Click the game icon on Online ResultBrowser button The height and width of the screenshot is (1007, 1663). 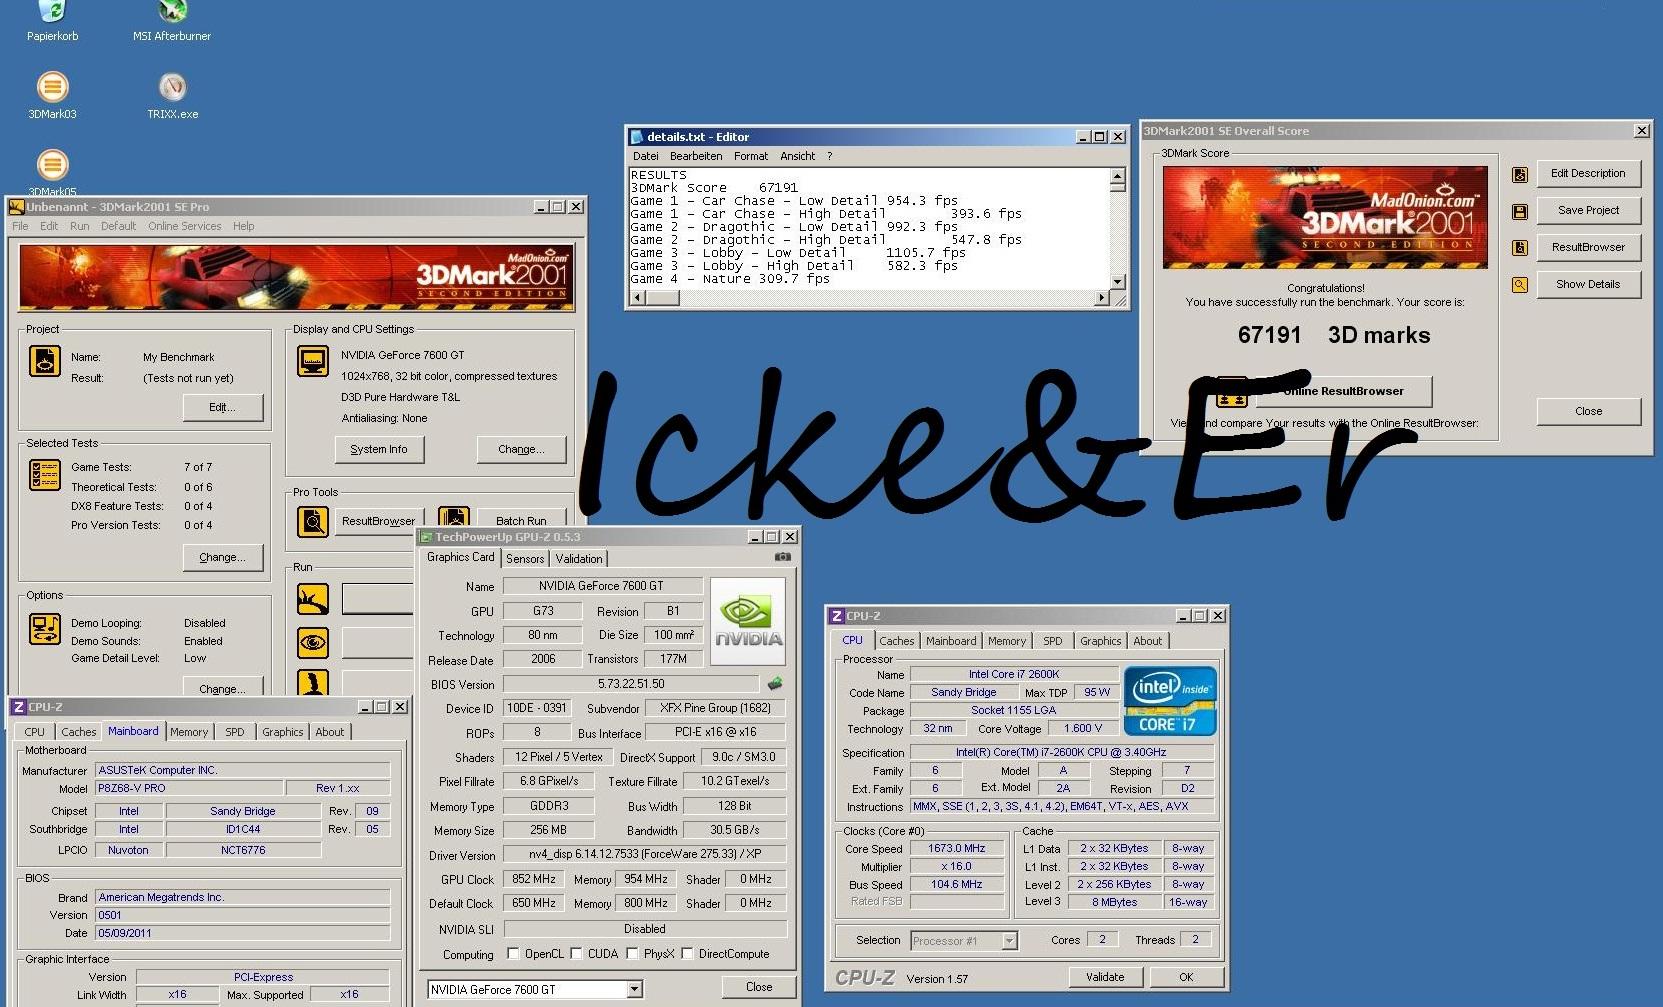(1232, 391)
